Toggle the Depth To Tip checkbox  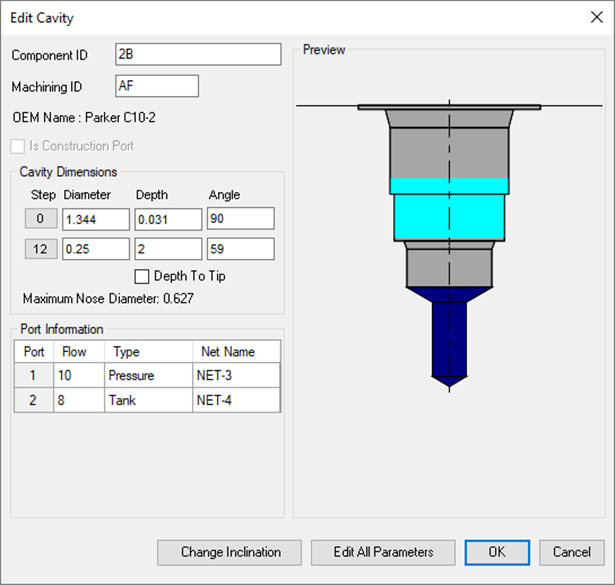point(141,276)
